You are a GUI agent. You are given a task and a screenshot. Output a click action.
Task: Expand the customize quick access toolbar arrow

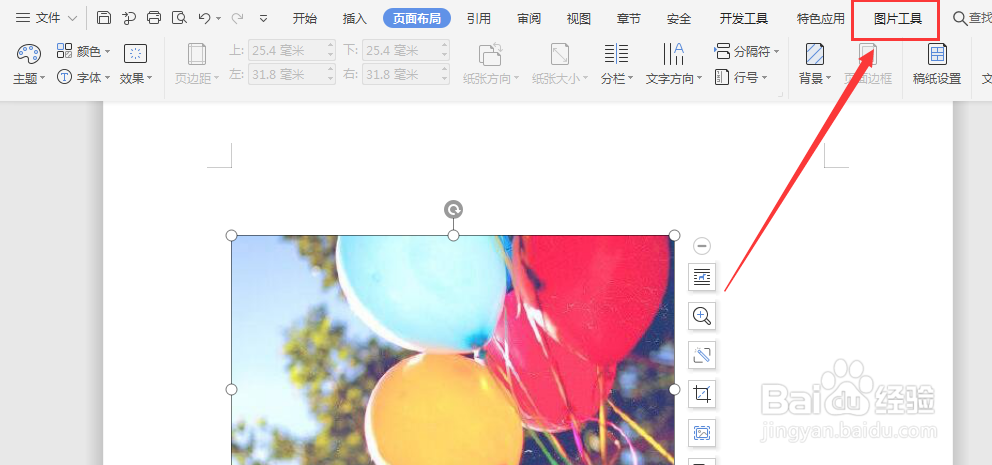click(264, 19)
